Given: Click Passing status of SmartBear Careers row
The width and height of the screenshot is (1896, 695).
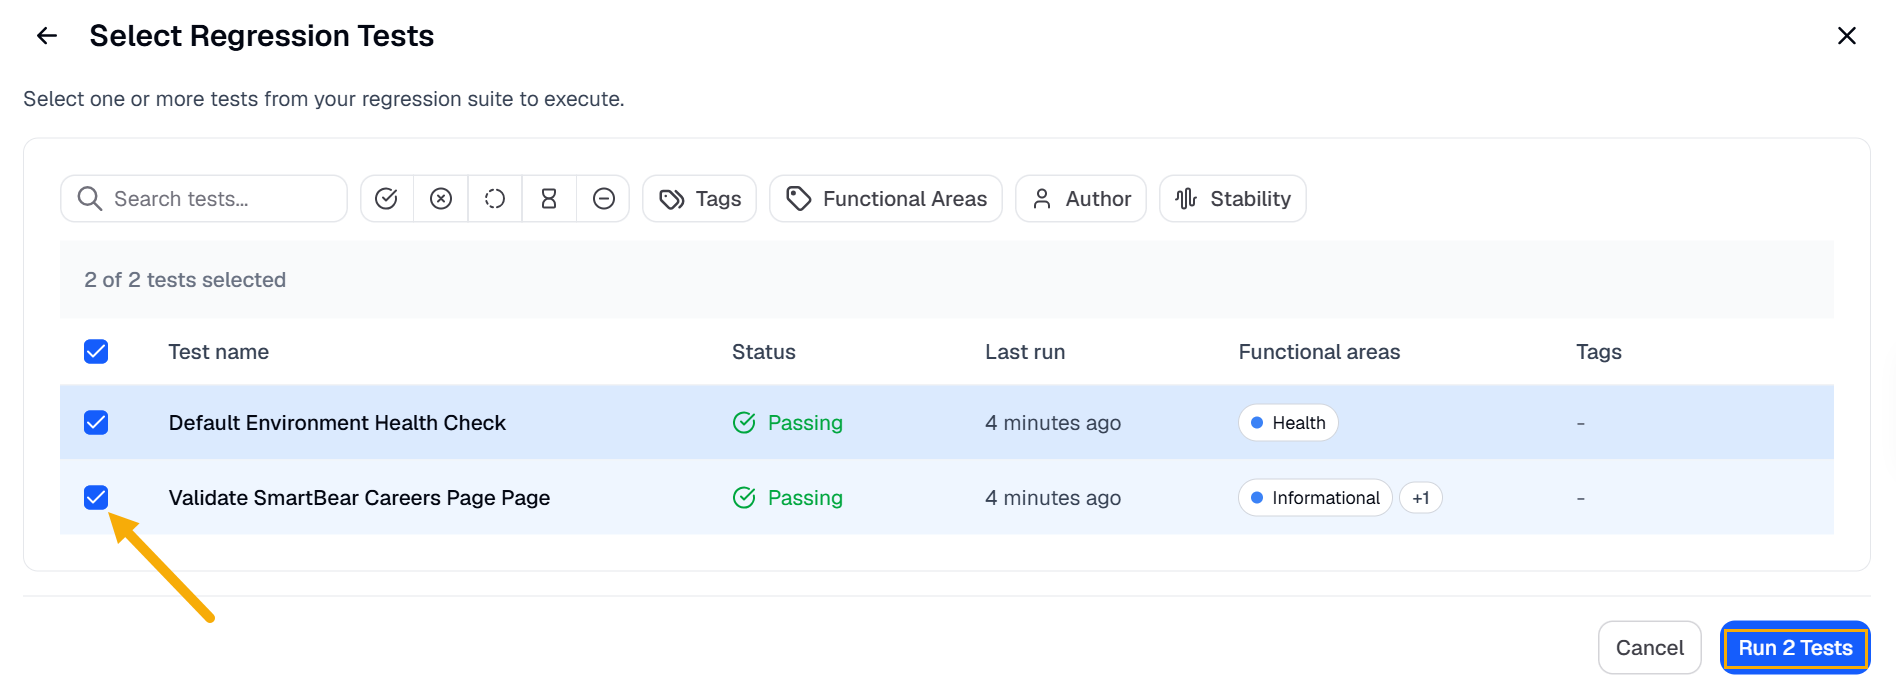Looking at the screenshot, I should 788,498.
